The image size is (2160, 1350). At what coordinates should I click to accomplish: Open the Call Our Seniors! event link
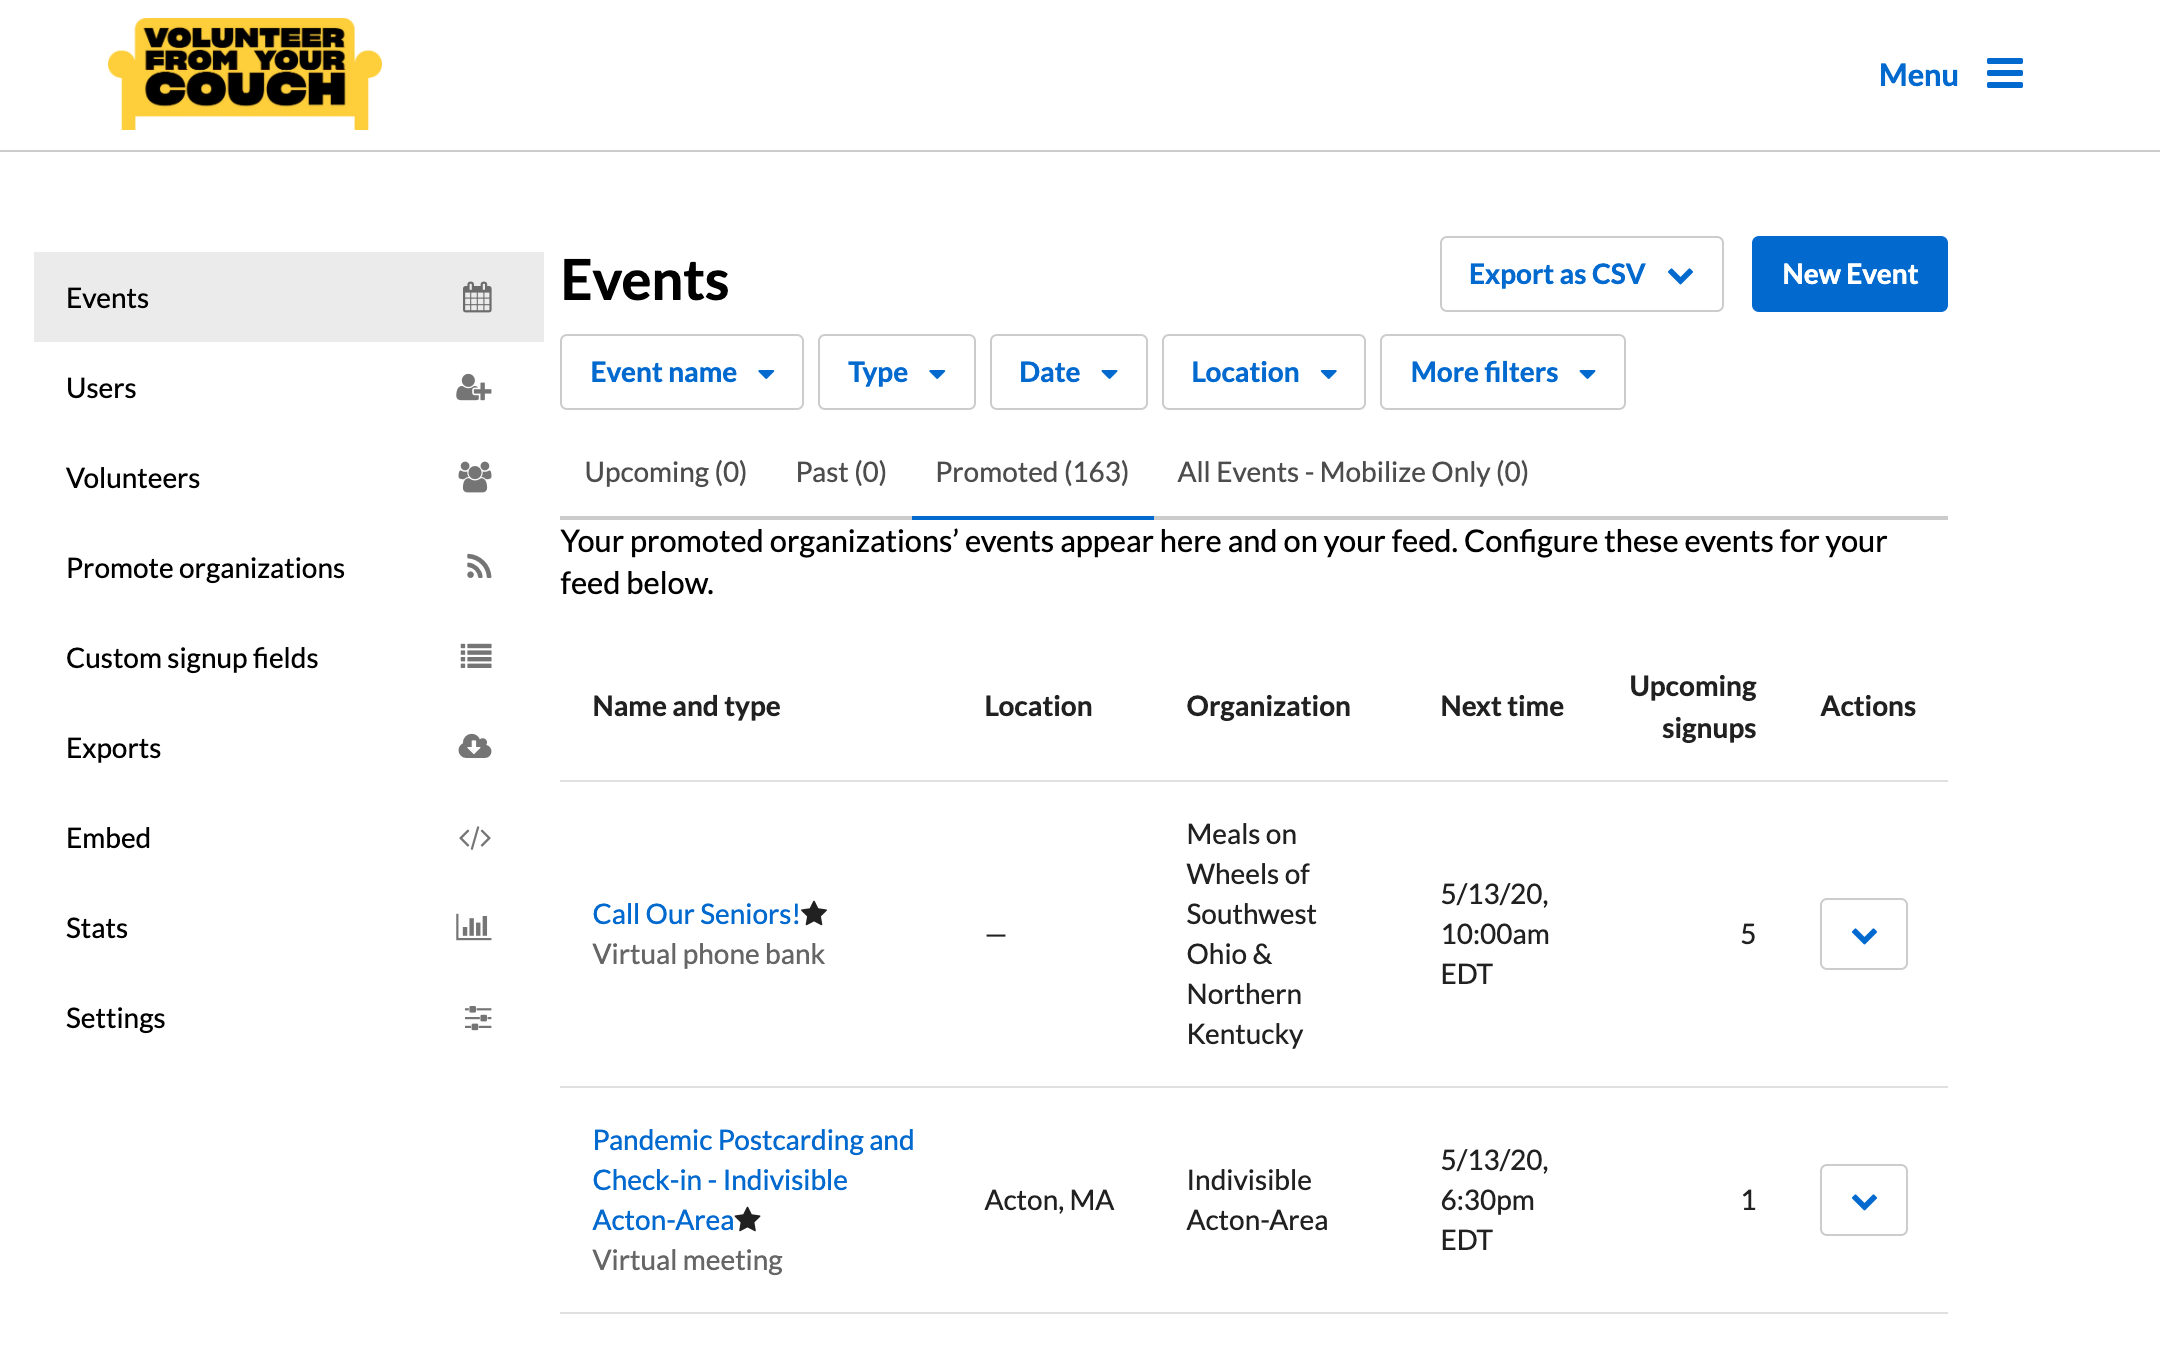pos(696,914)
